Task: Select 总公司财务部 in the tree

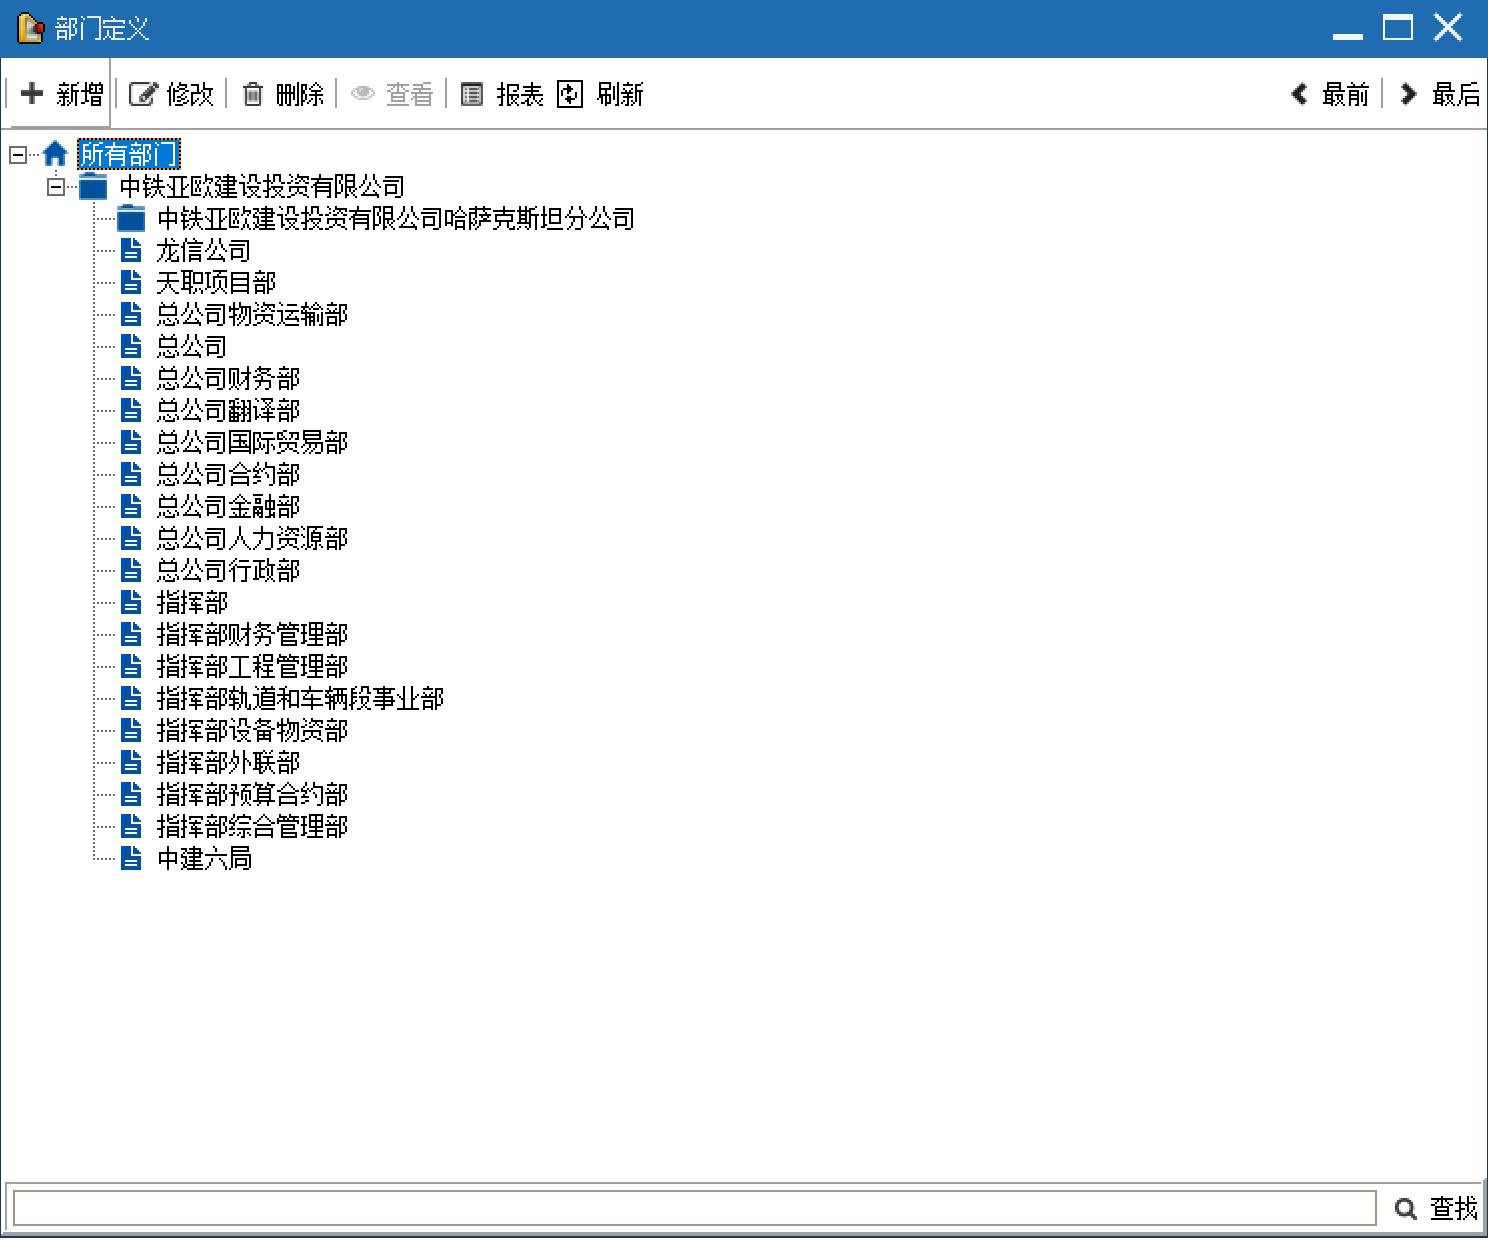Action: [228, 378]
